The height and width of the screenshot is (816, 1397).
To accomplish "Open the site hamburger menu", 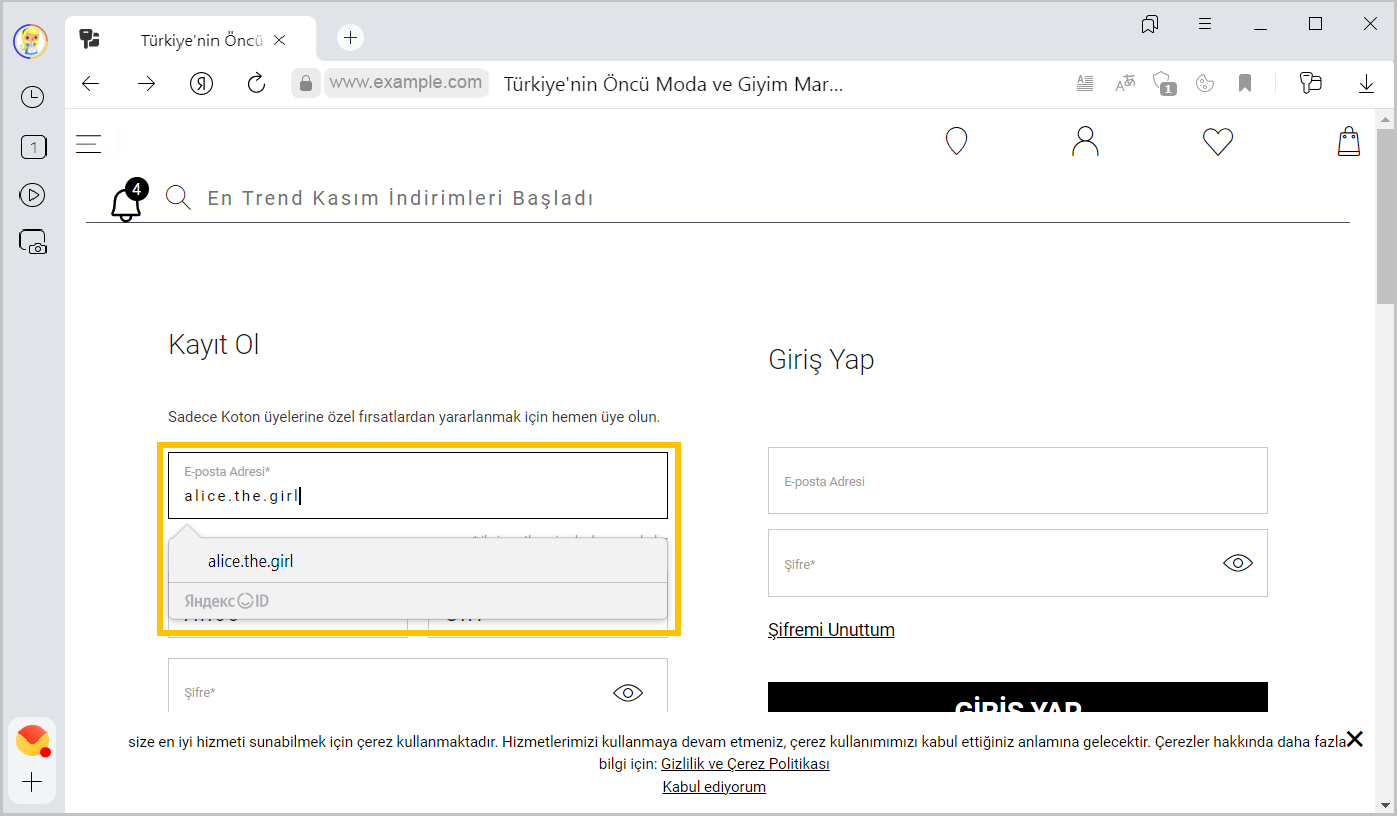I will point(89,144).
